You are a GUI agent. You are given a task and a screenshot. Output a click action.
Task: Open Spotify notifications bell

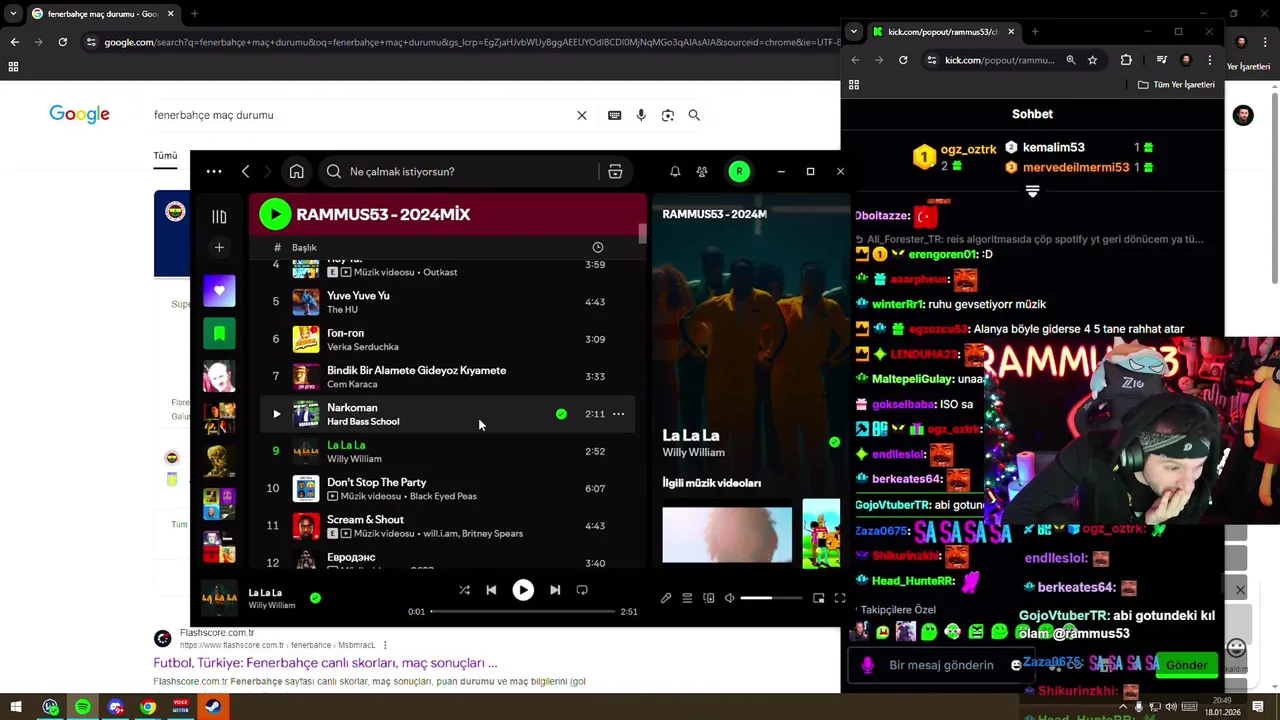tap(675, 171)
